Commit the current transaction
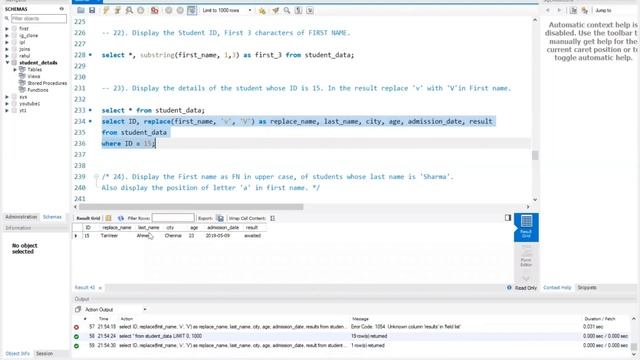The height and width of the screenshot is (360, 640). pyautogui.click(x=169, y=10)
